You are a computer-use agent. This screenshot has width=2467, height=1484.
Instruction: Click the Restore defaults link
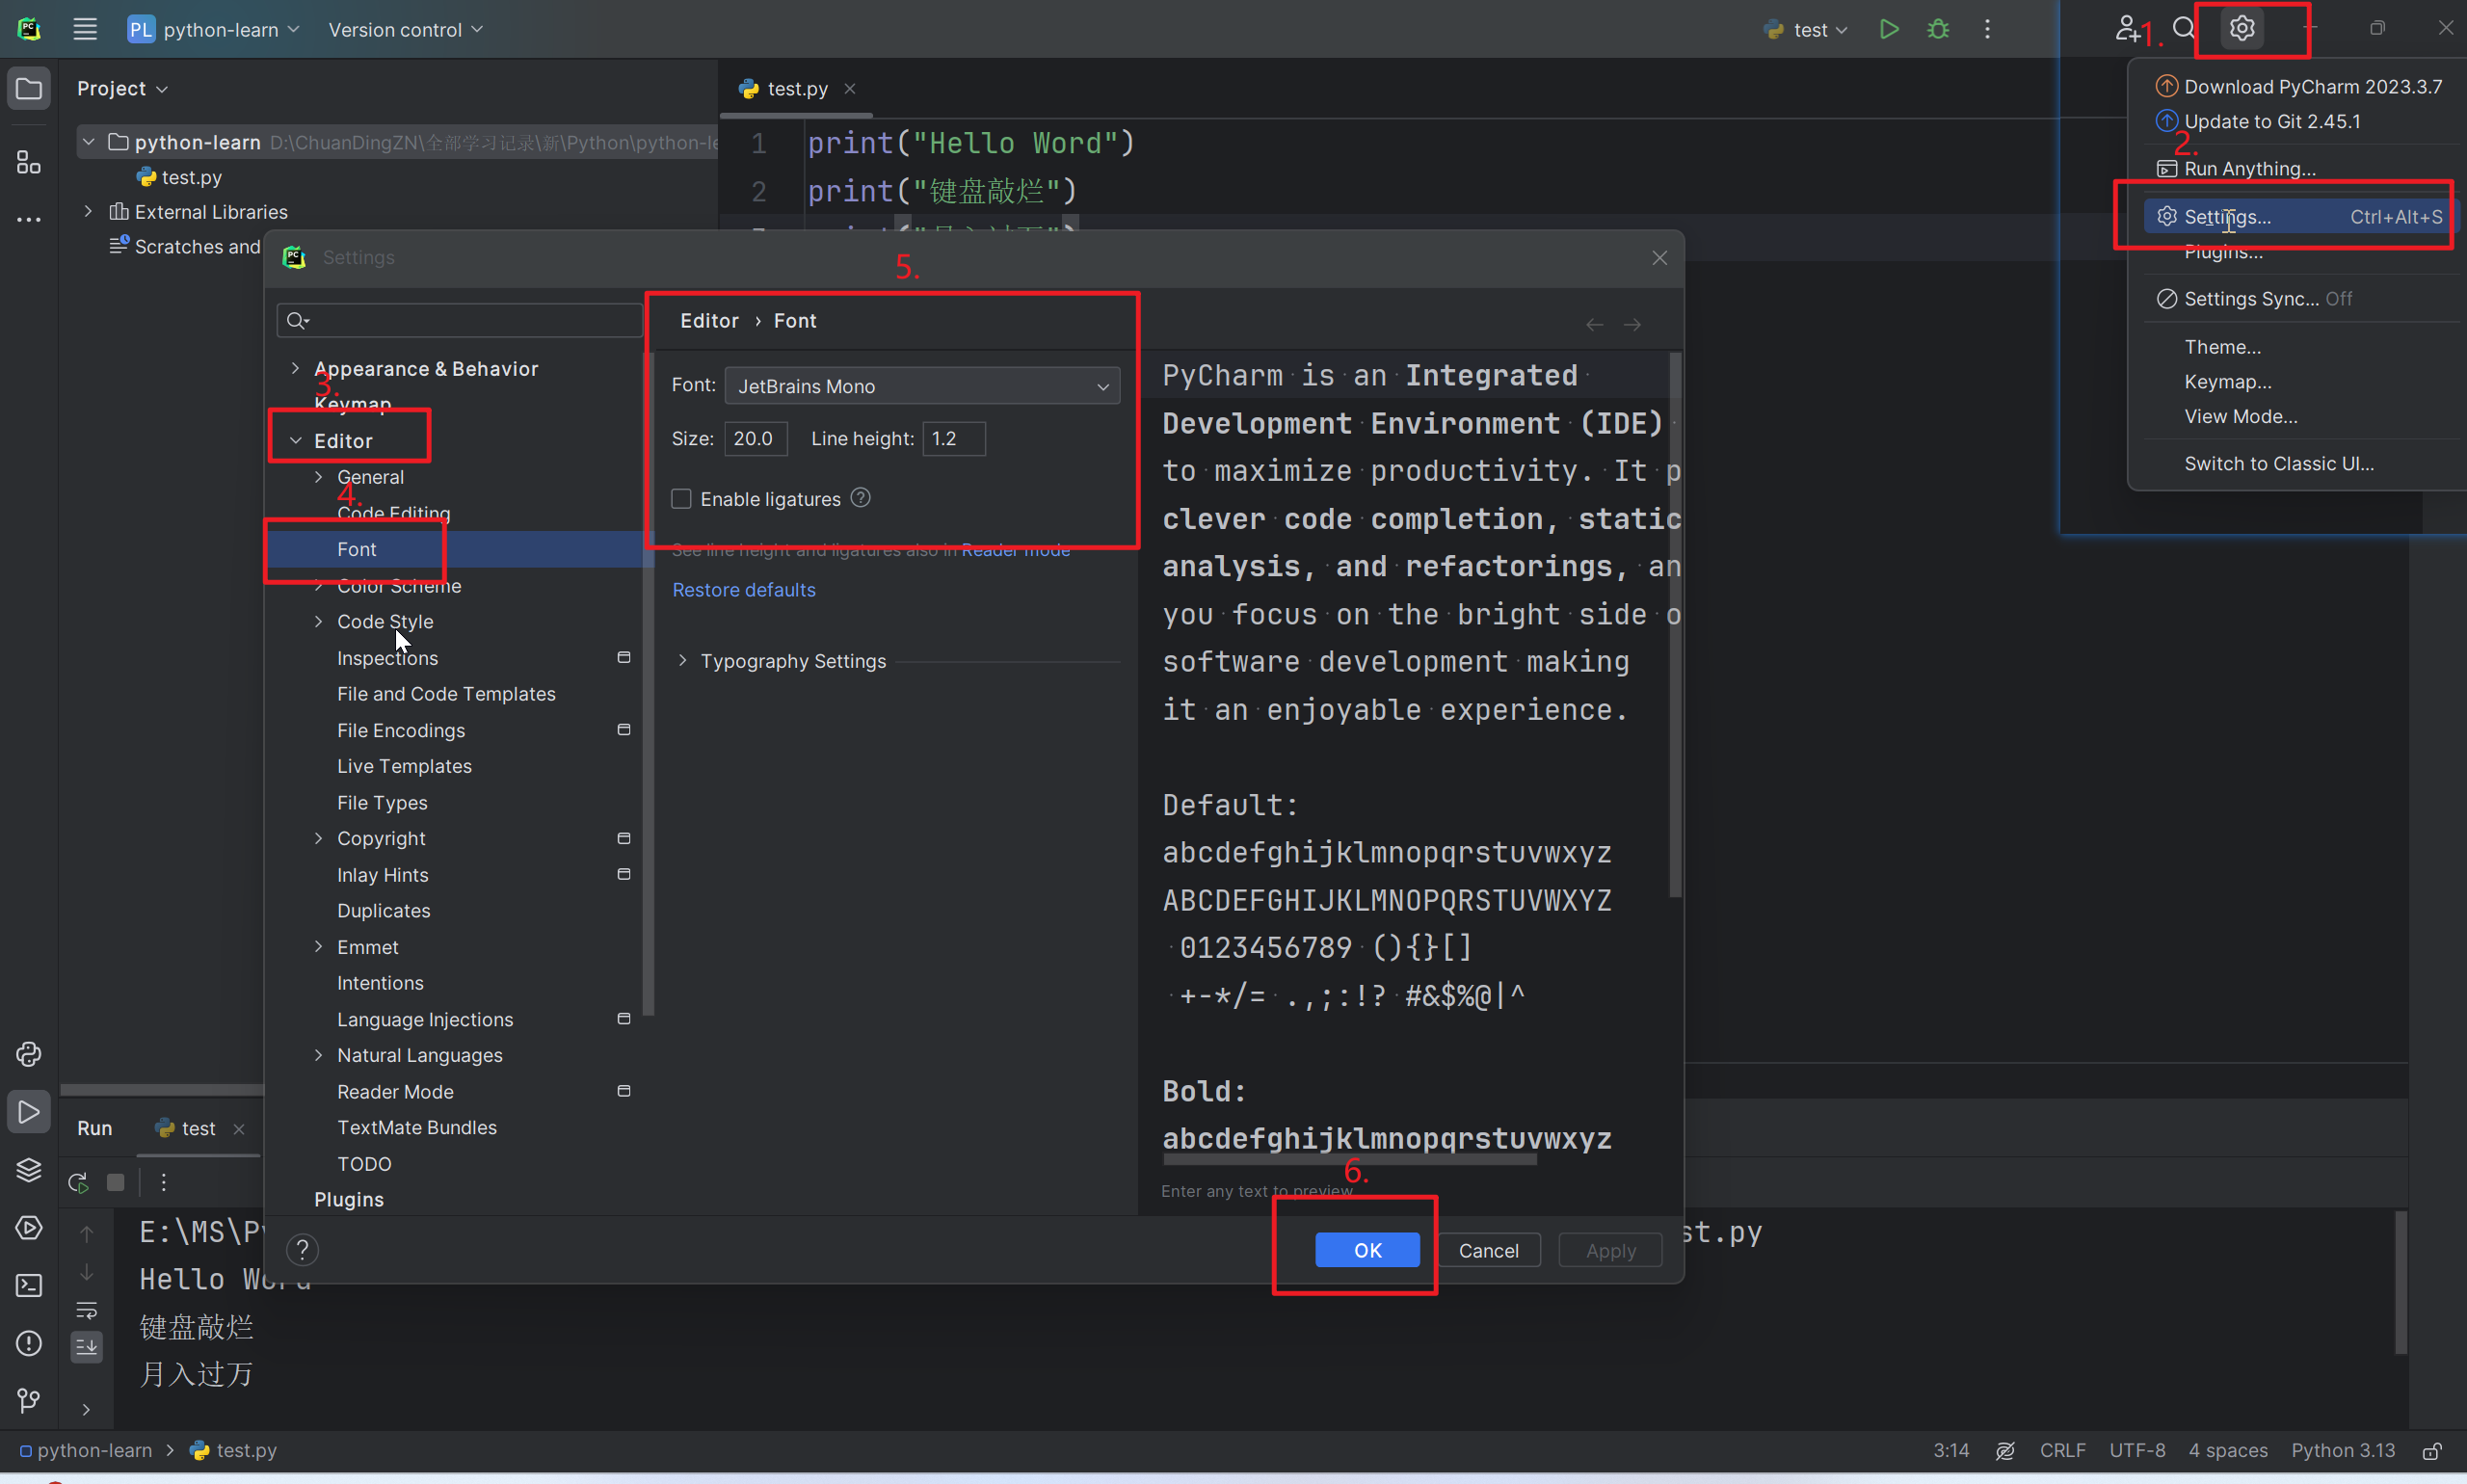point(743,590)
